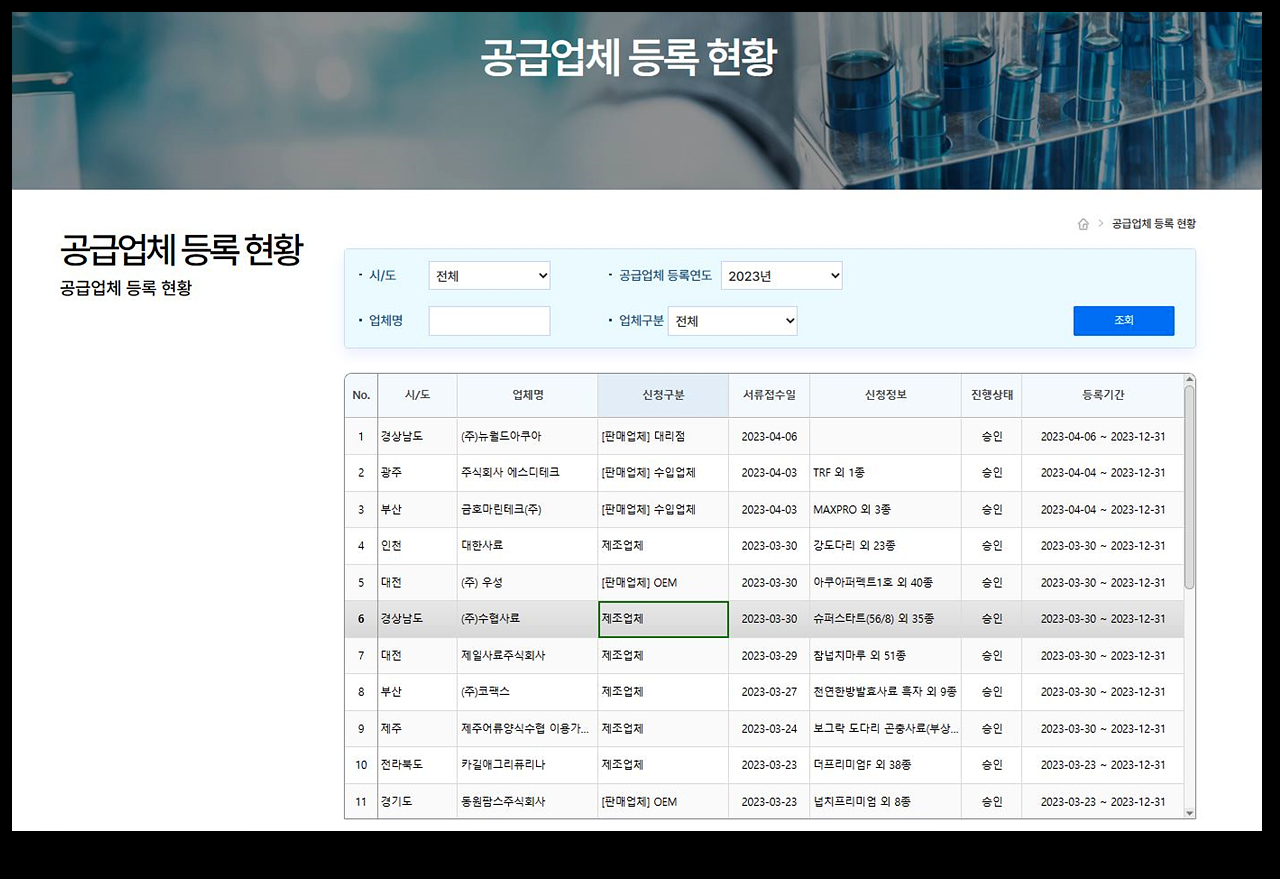This screenshot has width=1280, height=879.
Task: Open the 공급업체 등록연도 2023년 dropdown
Action: pos(781,276)
